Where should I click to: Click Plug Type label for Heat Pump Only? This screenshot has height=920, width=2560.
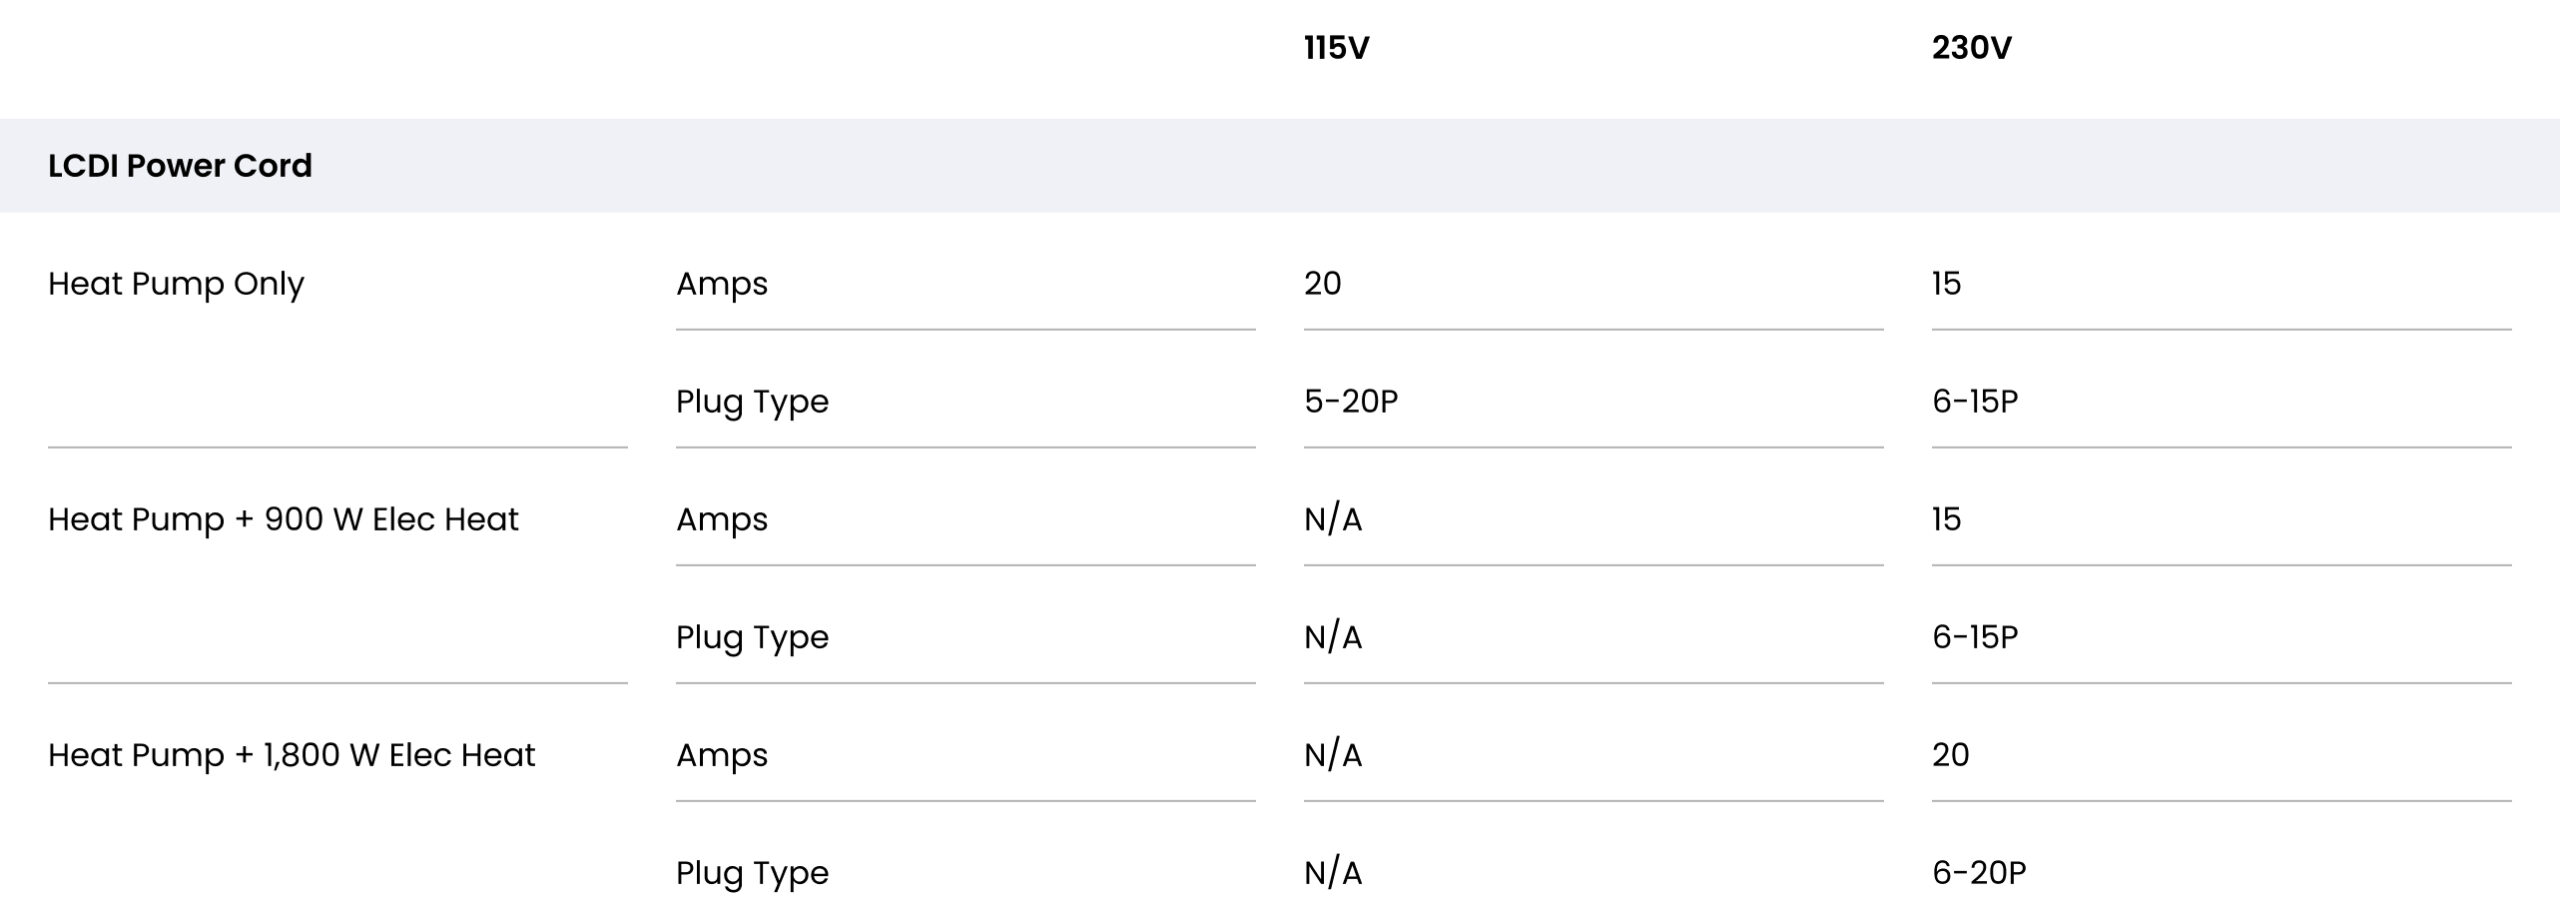(752, 402)
